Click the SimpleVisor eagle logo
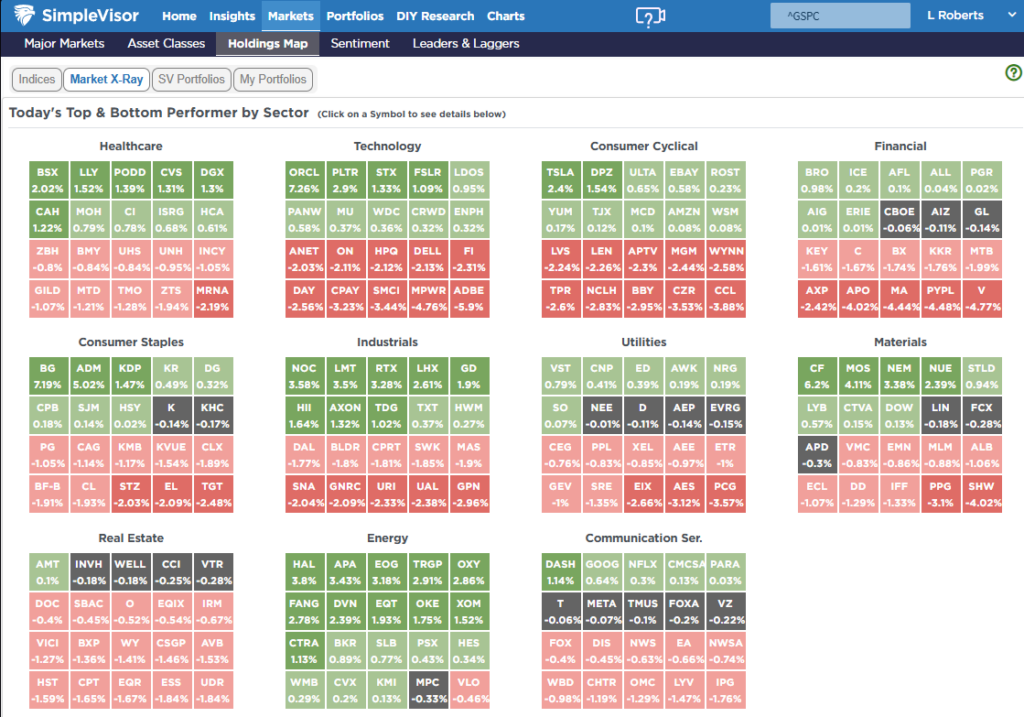Screen dimensions: 1024x717 click(x=24, y=14)
